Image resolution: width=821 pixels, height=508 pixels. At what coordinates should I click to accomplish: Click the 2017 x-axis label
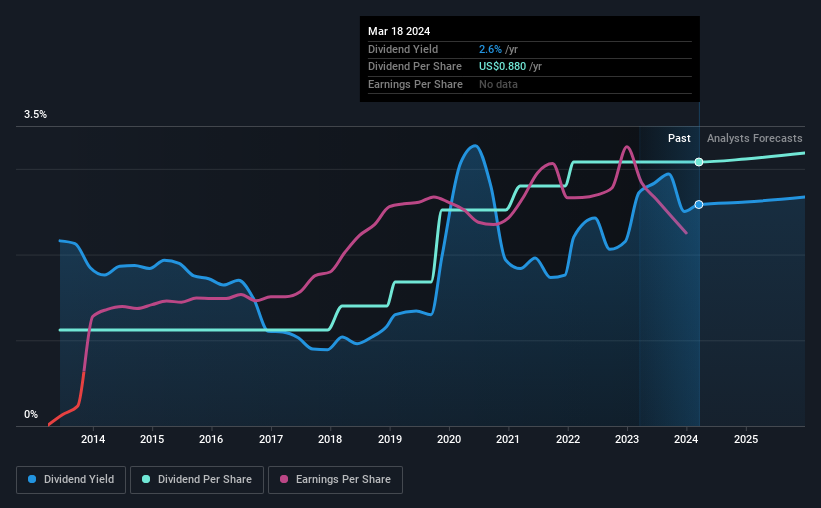(271, 439)
